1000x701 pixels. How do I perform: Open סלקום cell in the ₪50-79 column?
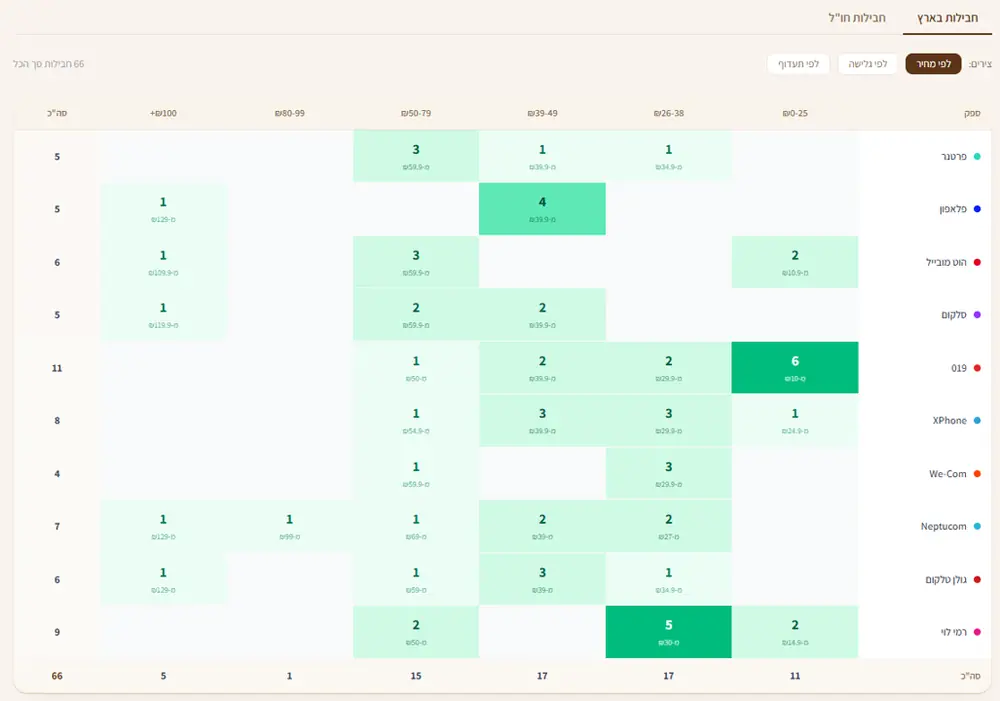tap(416, 314)
